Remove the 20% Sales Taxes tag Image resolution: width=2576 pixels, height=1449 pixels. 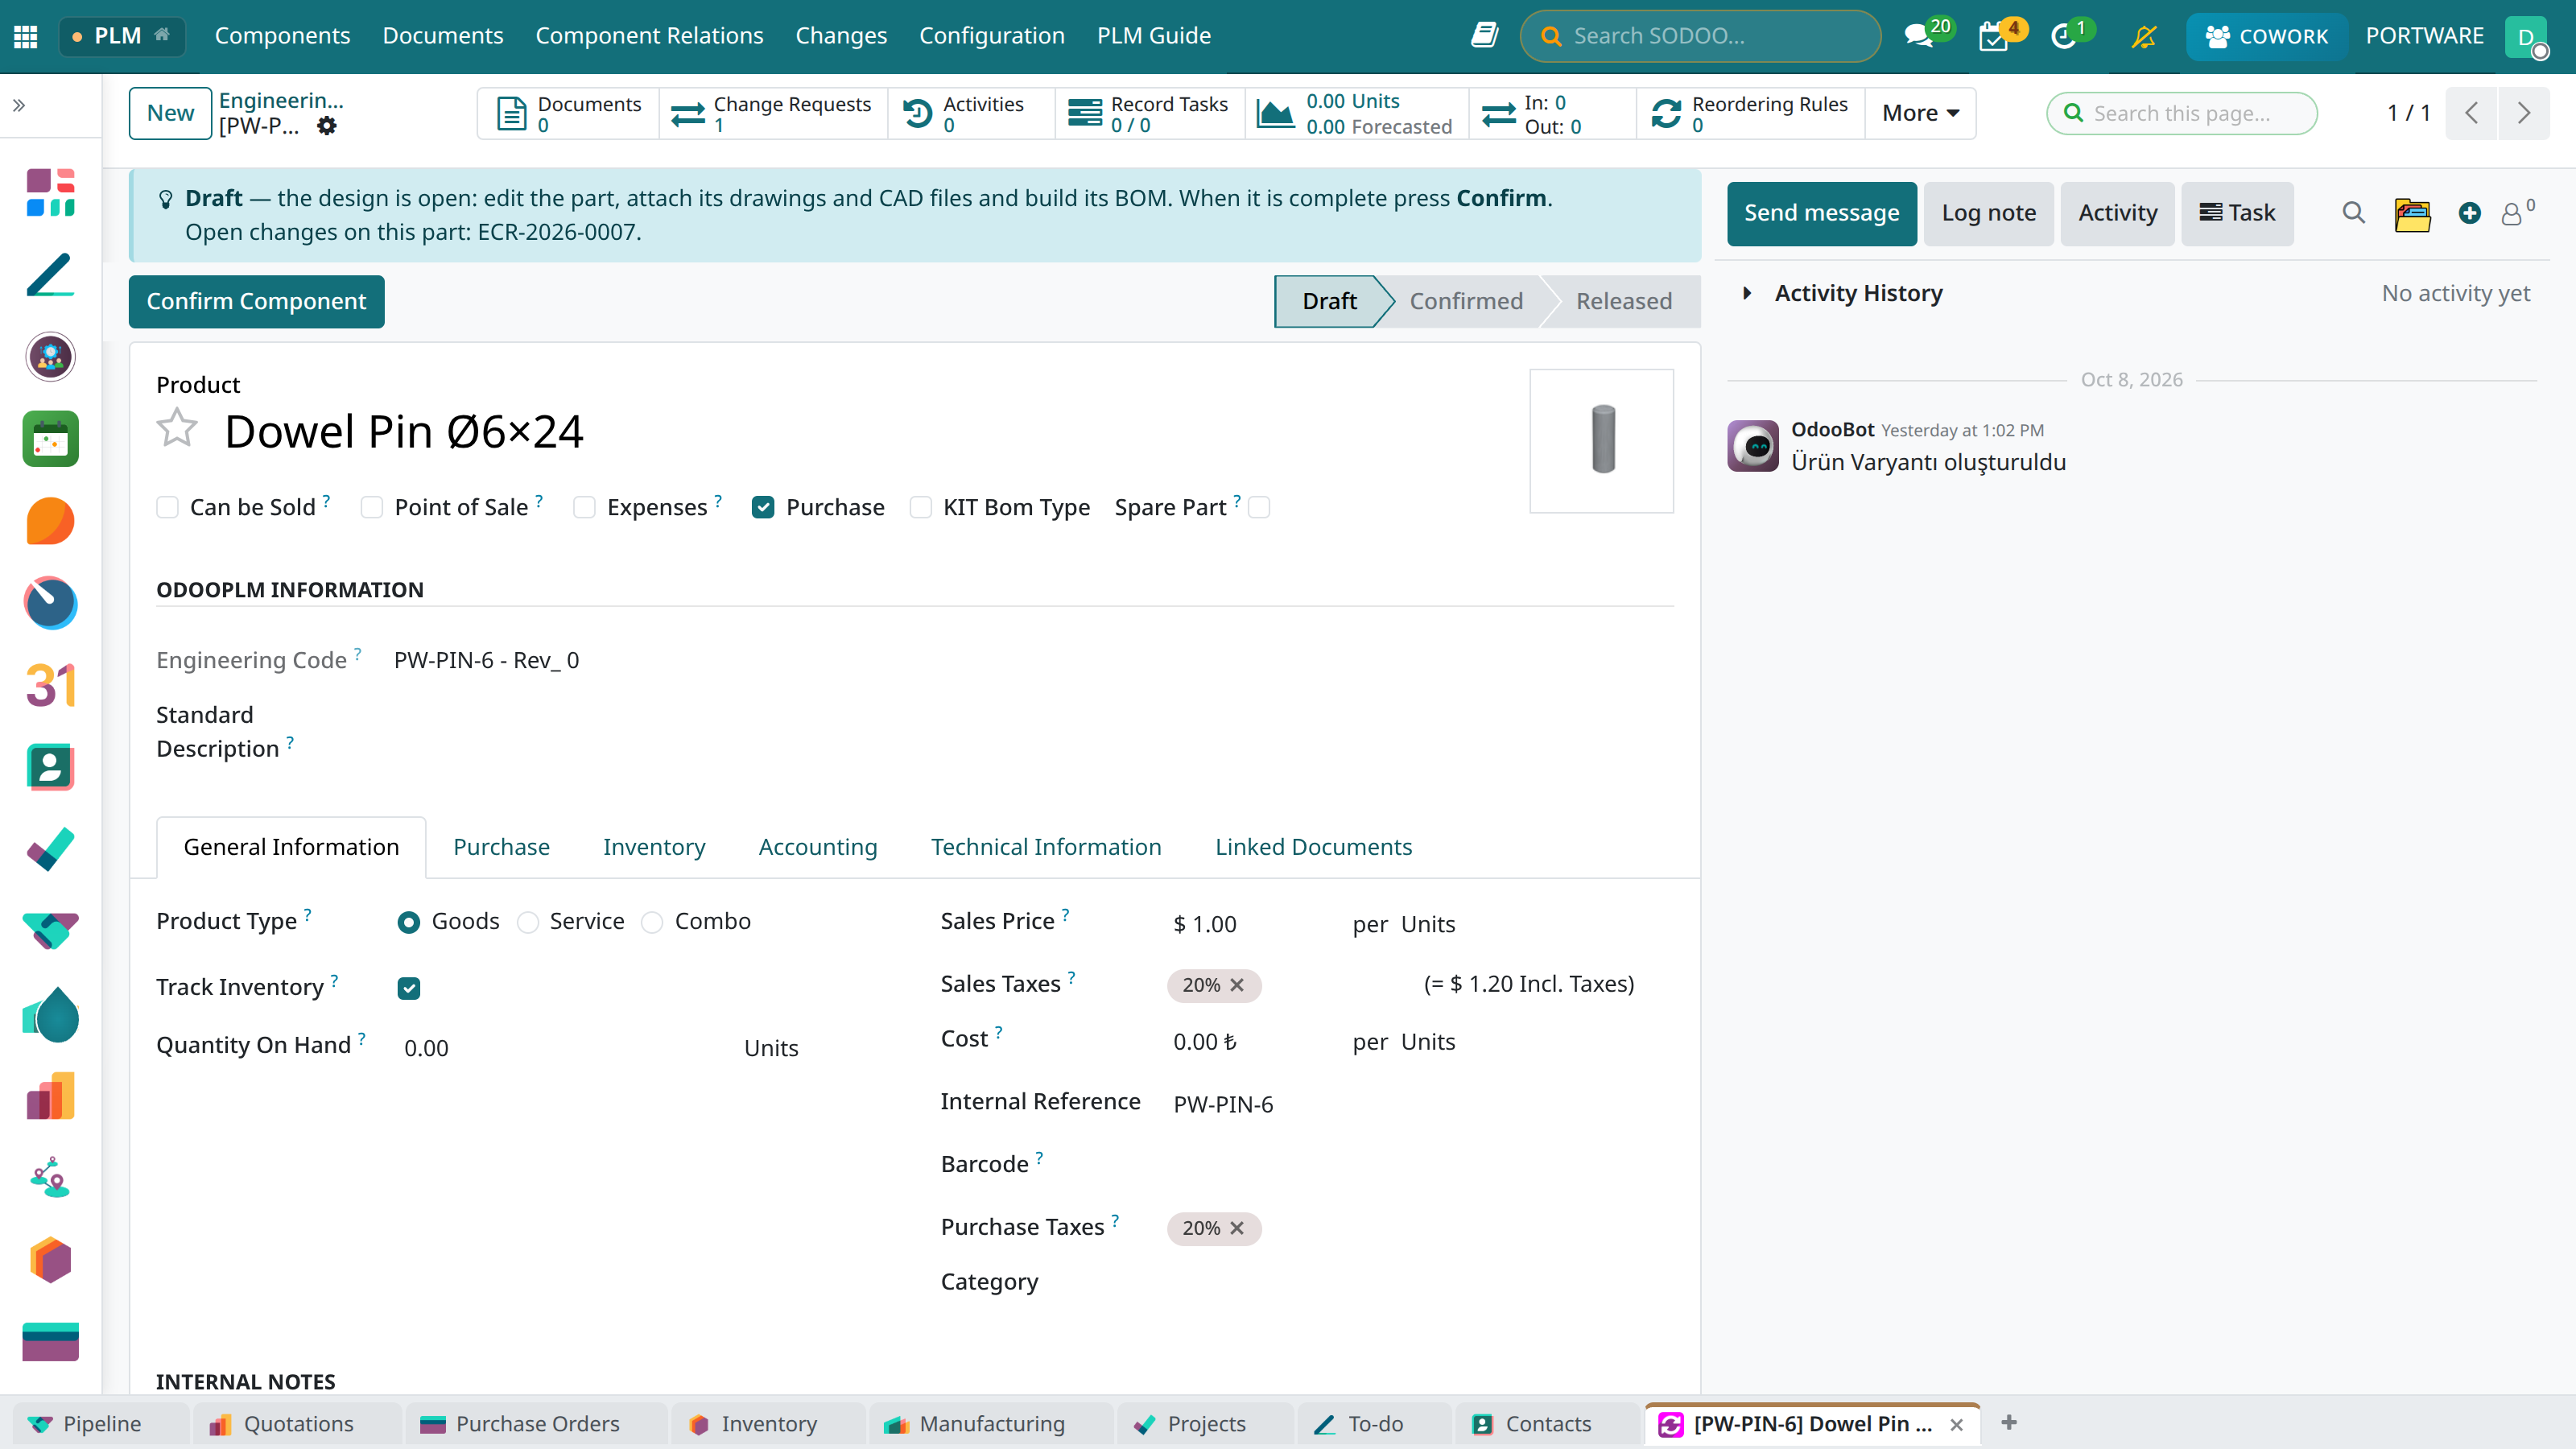point(1237,985)
